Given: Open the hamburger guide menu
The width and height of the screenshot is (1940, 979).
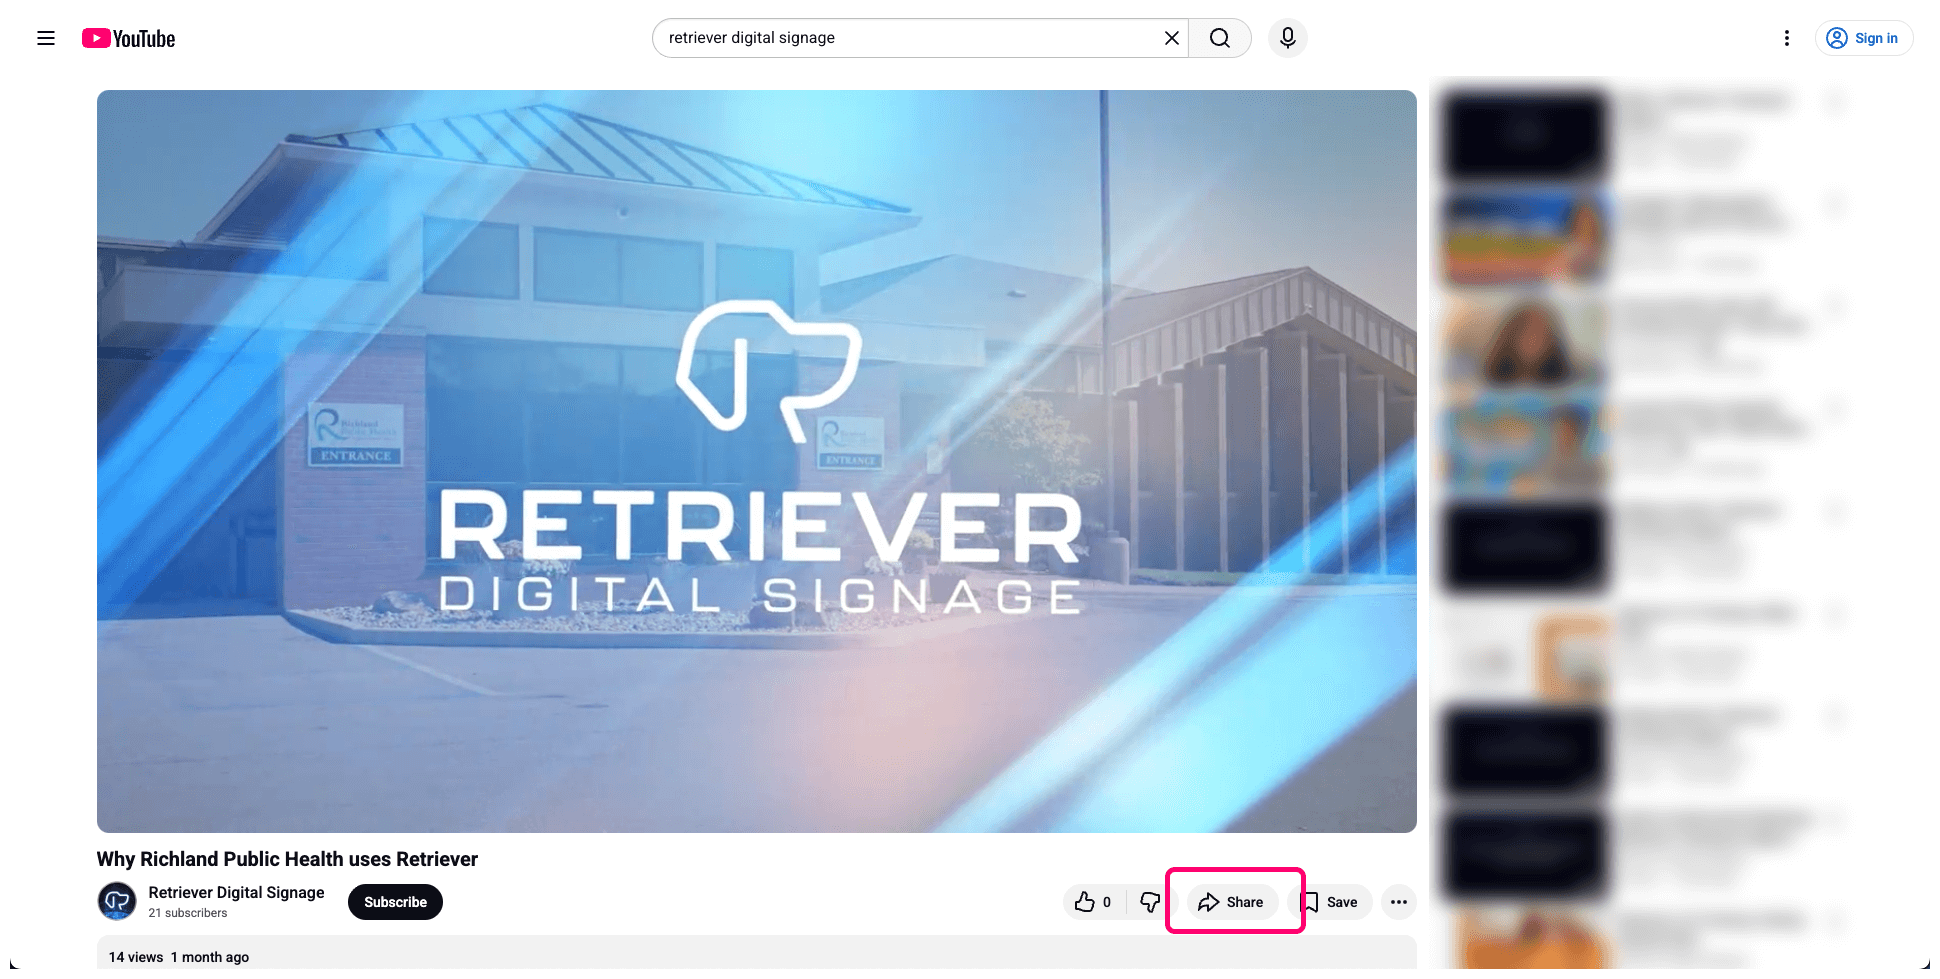Looking at the screenshot, I should click(46, 38).
